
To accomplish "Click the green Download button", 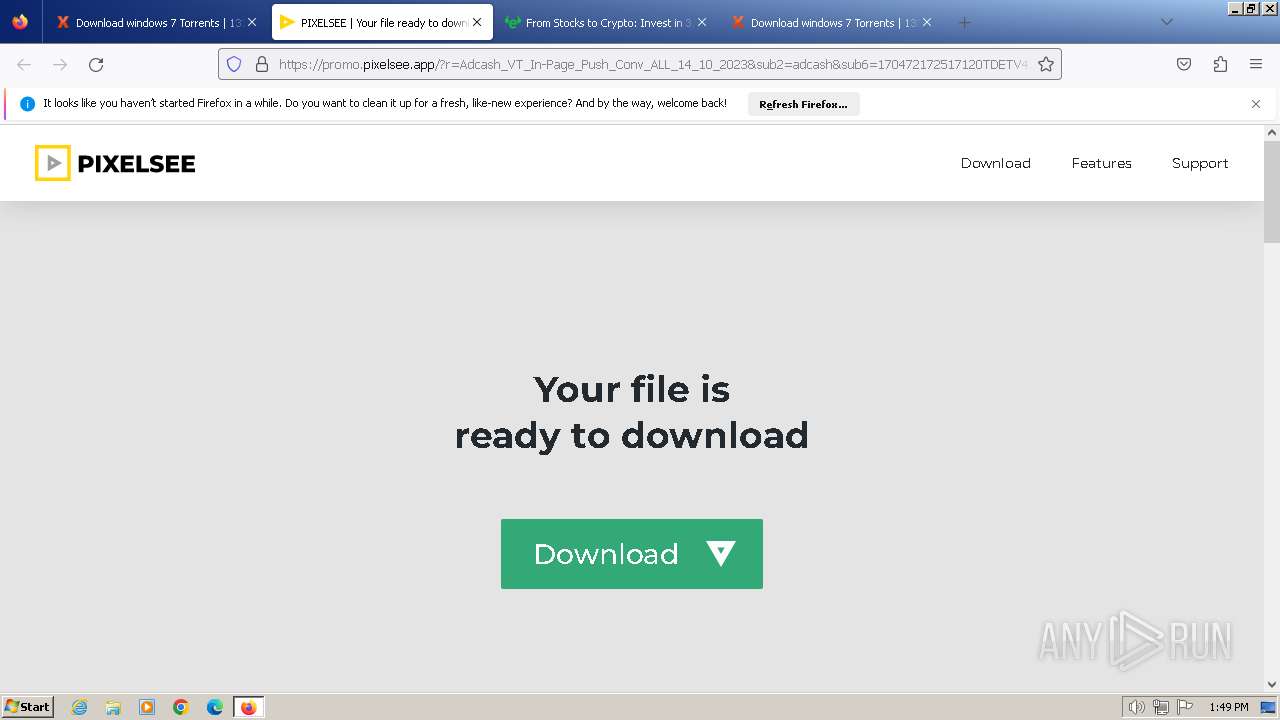I will pyautogui.click(x=632, y=554).
